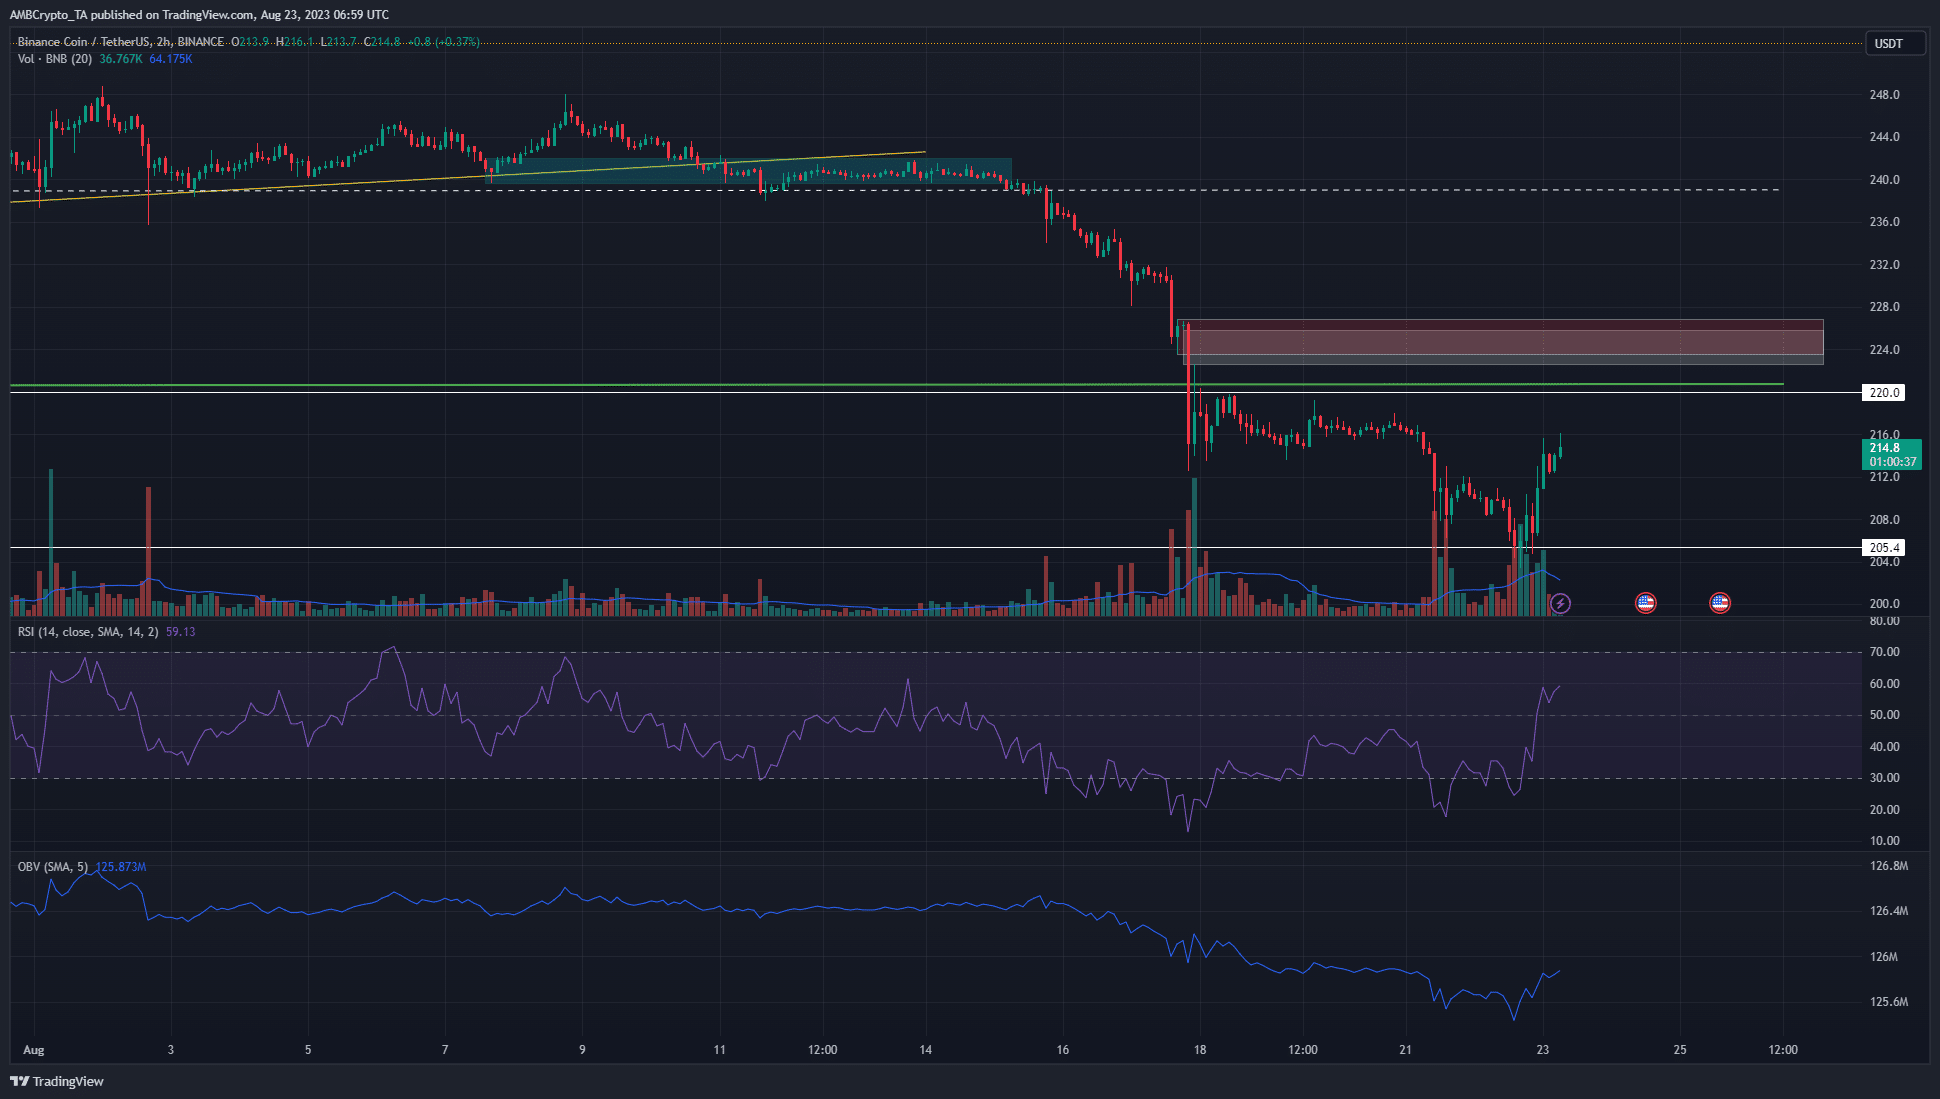Click date 14 on the time axis
Image resolution: width=1940 pixels, height=1099 pixels.
coord(926,1050)
